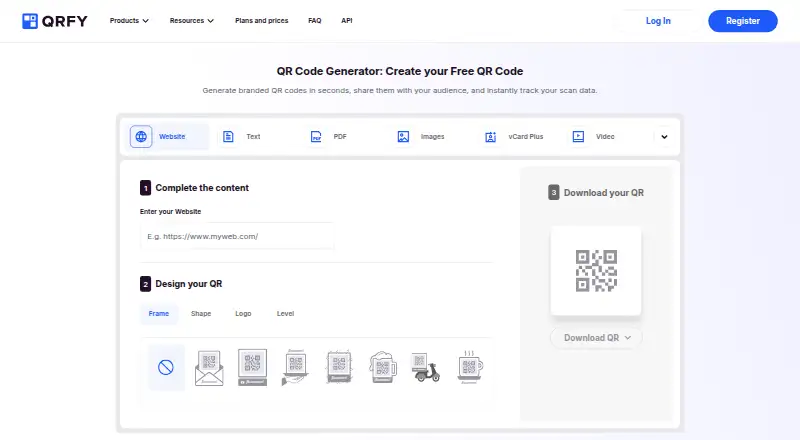Viewport: 800px width, 440px height.
Task: Select the no-frame option icon
Action: pos(166,368)
